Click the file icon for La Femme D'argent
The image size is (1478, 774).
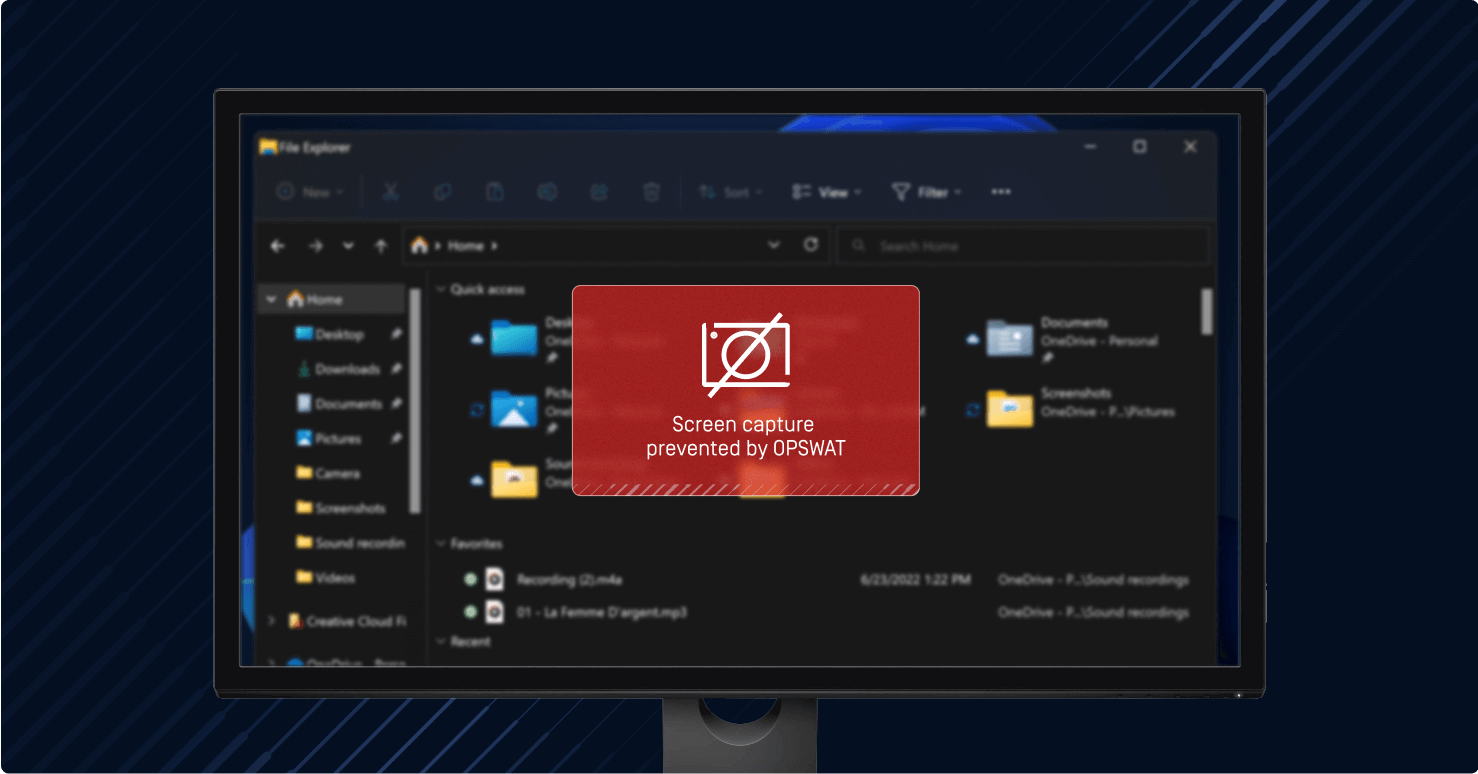pos(494,612)
